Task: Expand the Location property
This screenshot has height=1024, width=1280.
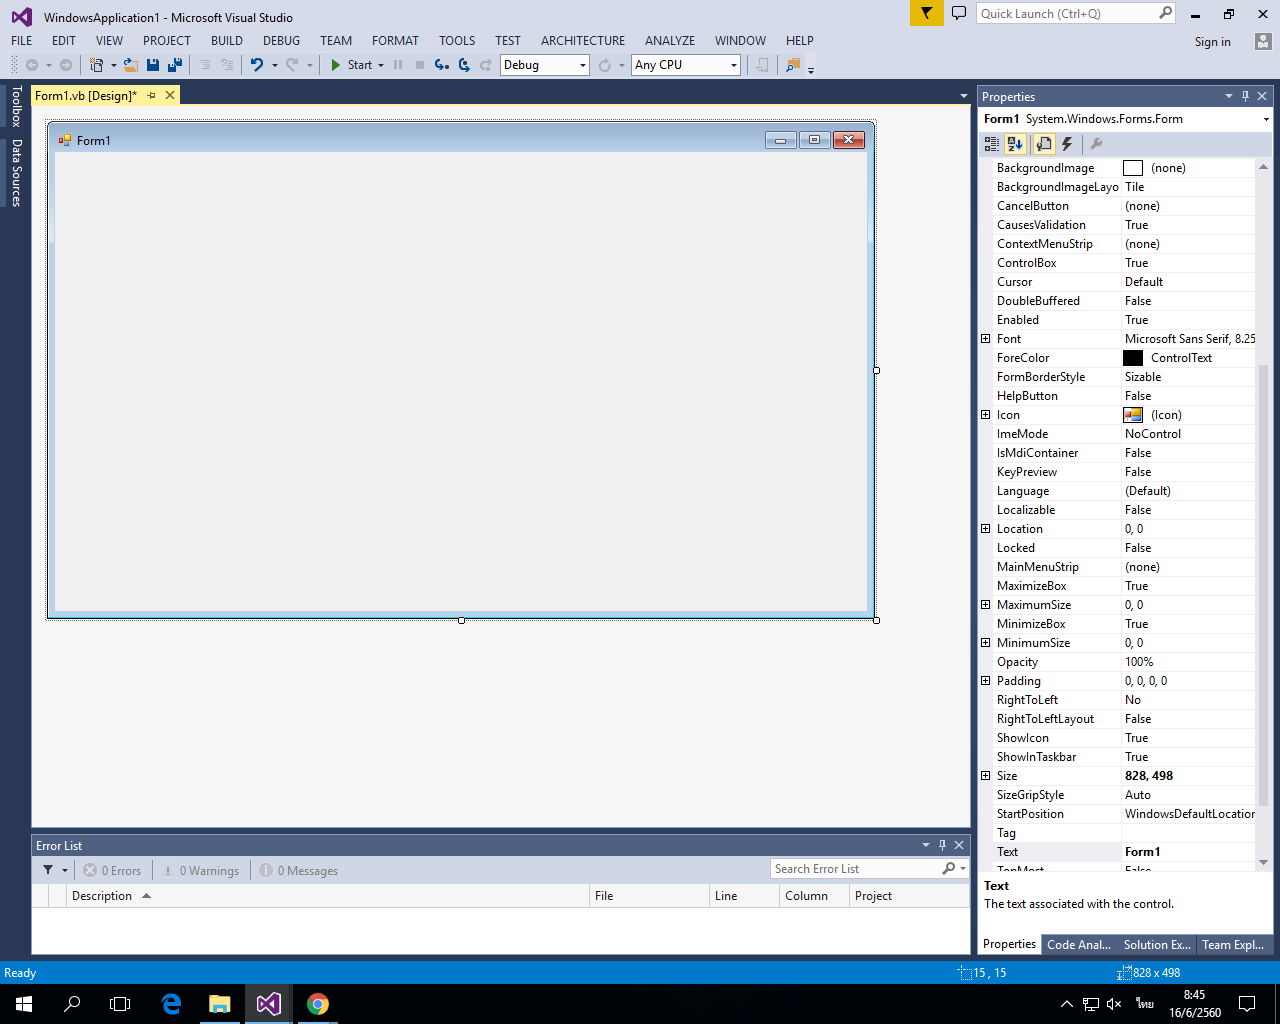Action: coord(986,529)
